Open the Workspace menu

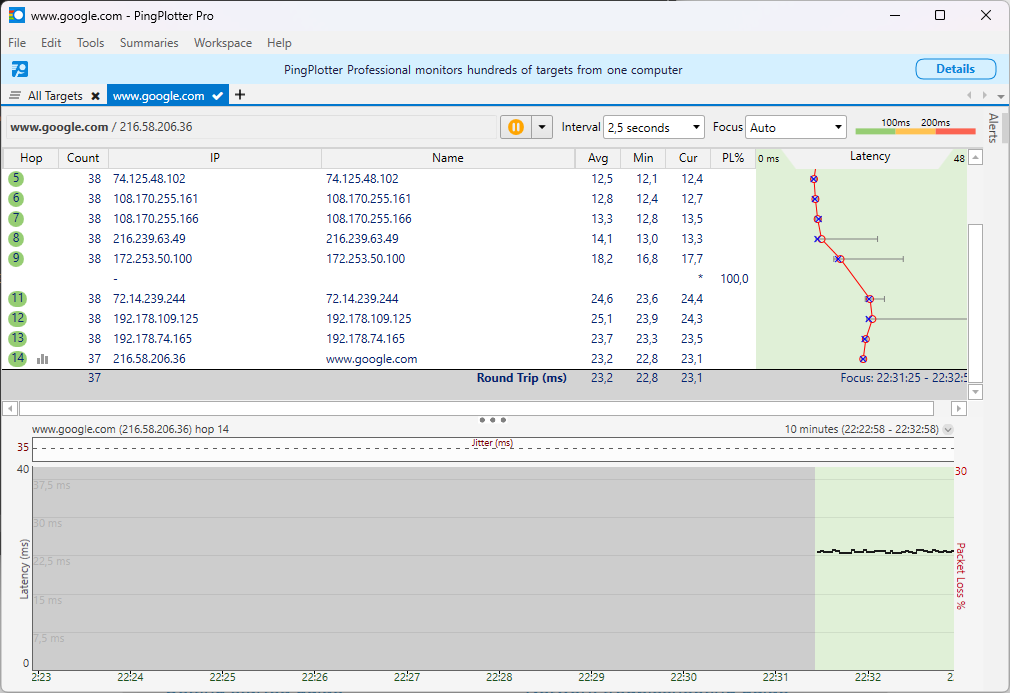223,43
